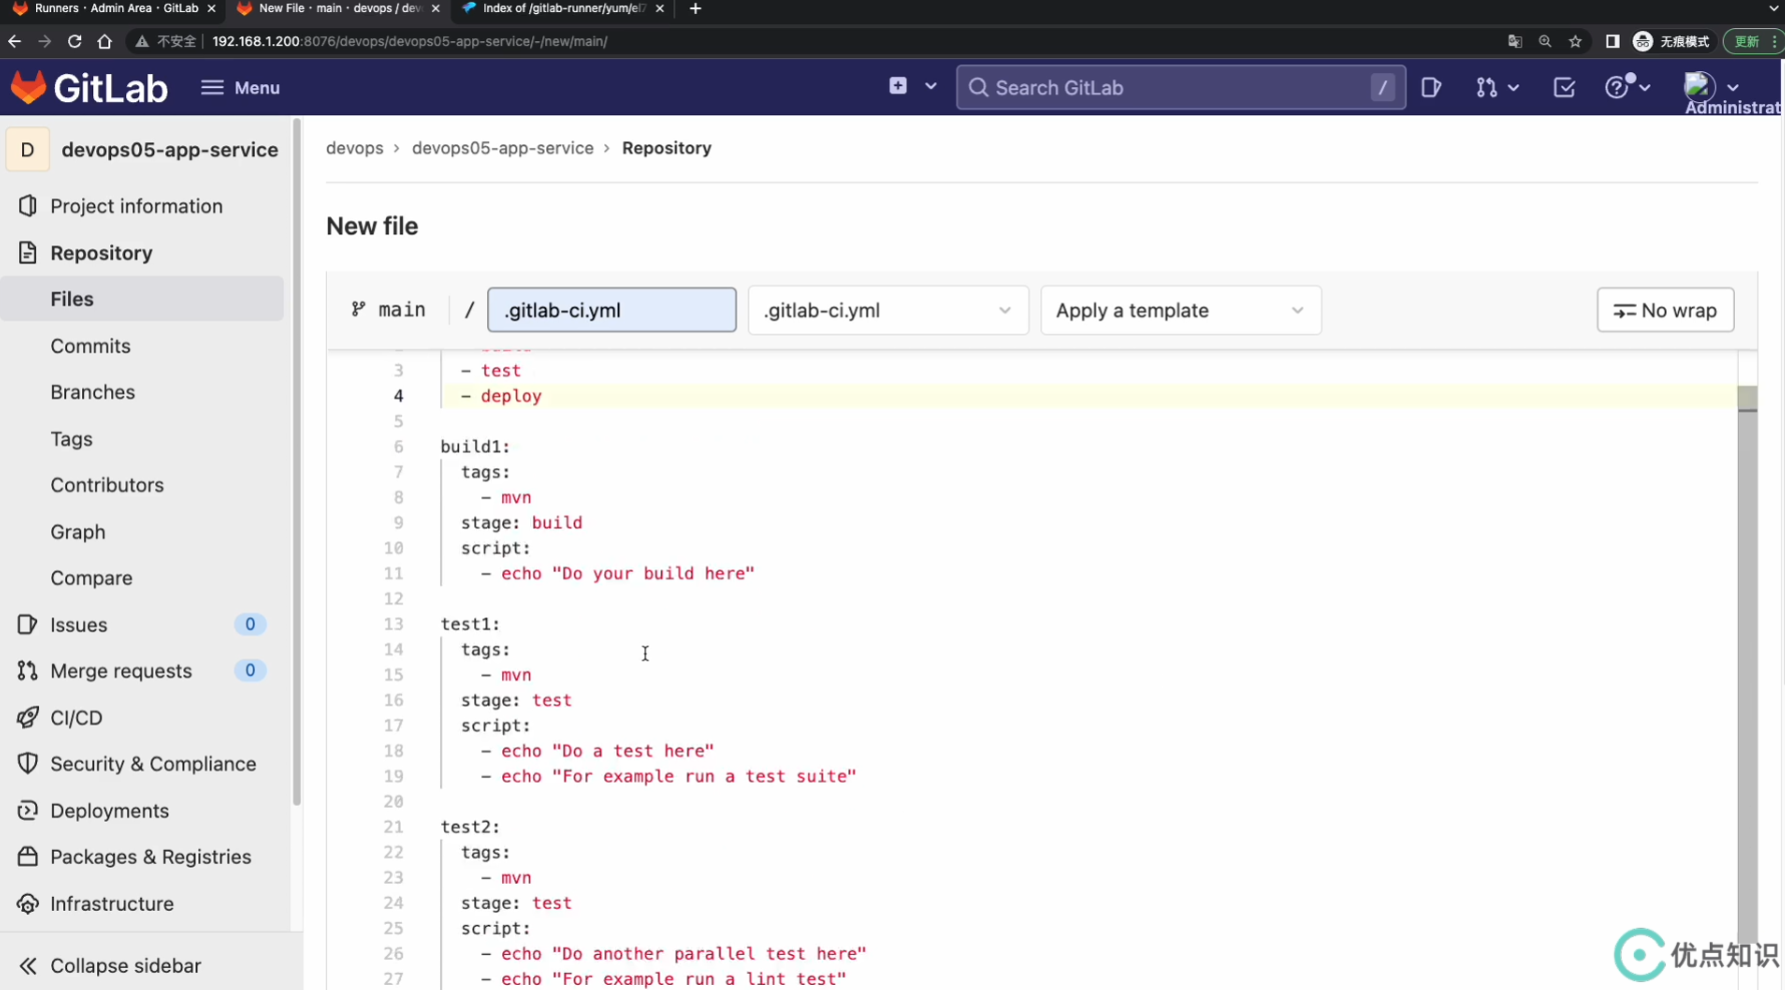1785x990 pixels.
Task: Reload the page in browser
Action: 74,41
